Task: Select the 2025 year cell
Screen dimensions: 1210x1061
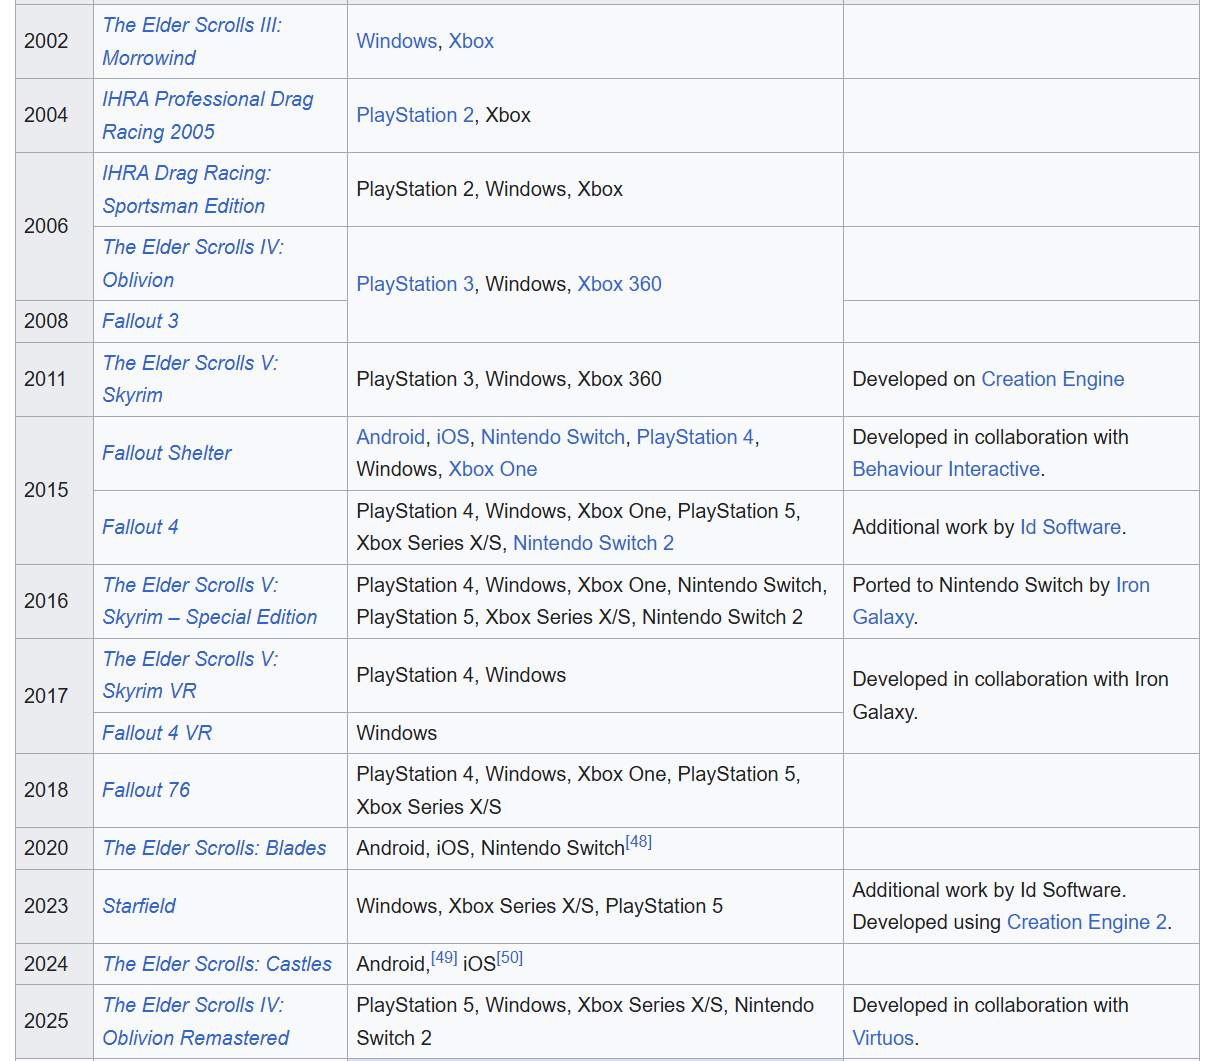Action: (x=54, y=1021)
